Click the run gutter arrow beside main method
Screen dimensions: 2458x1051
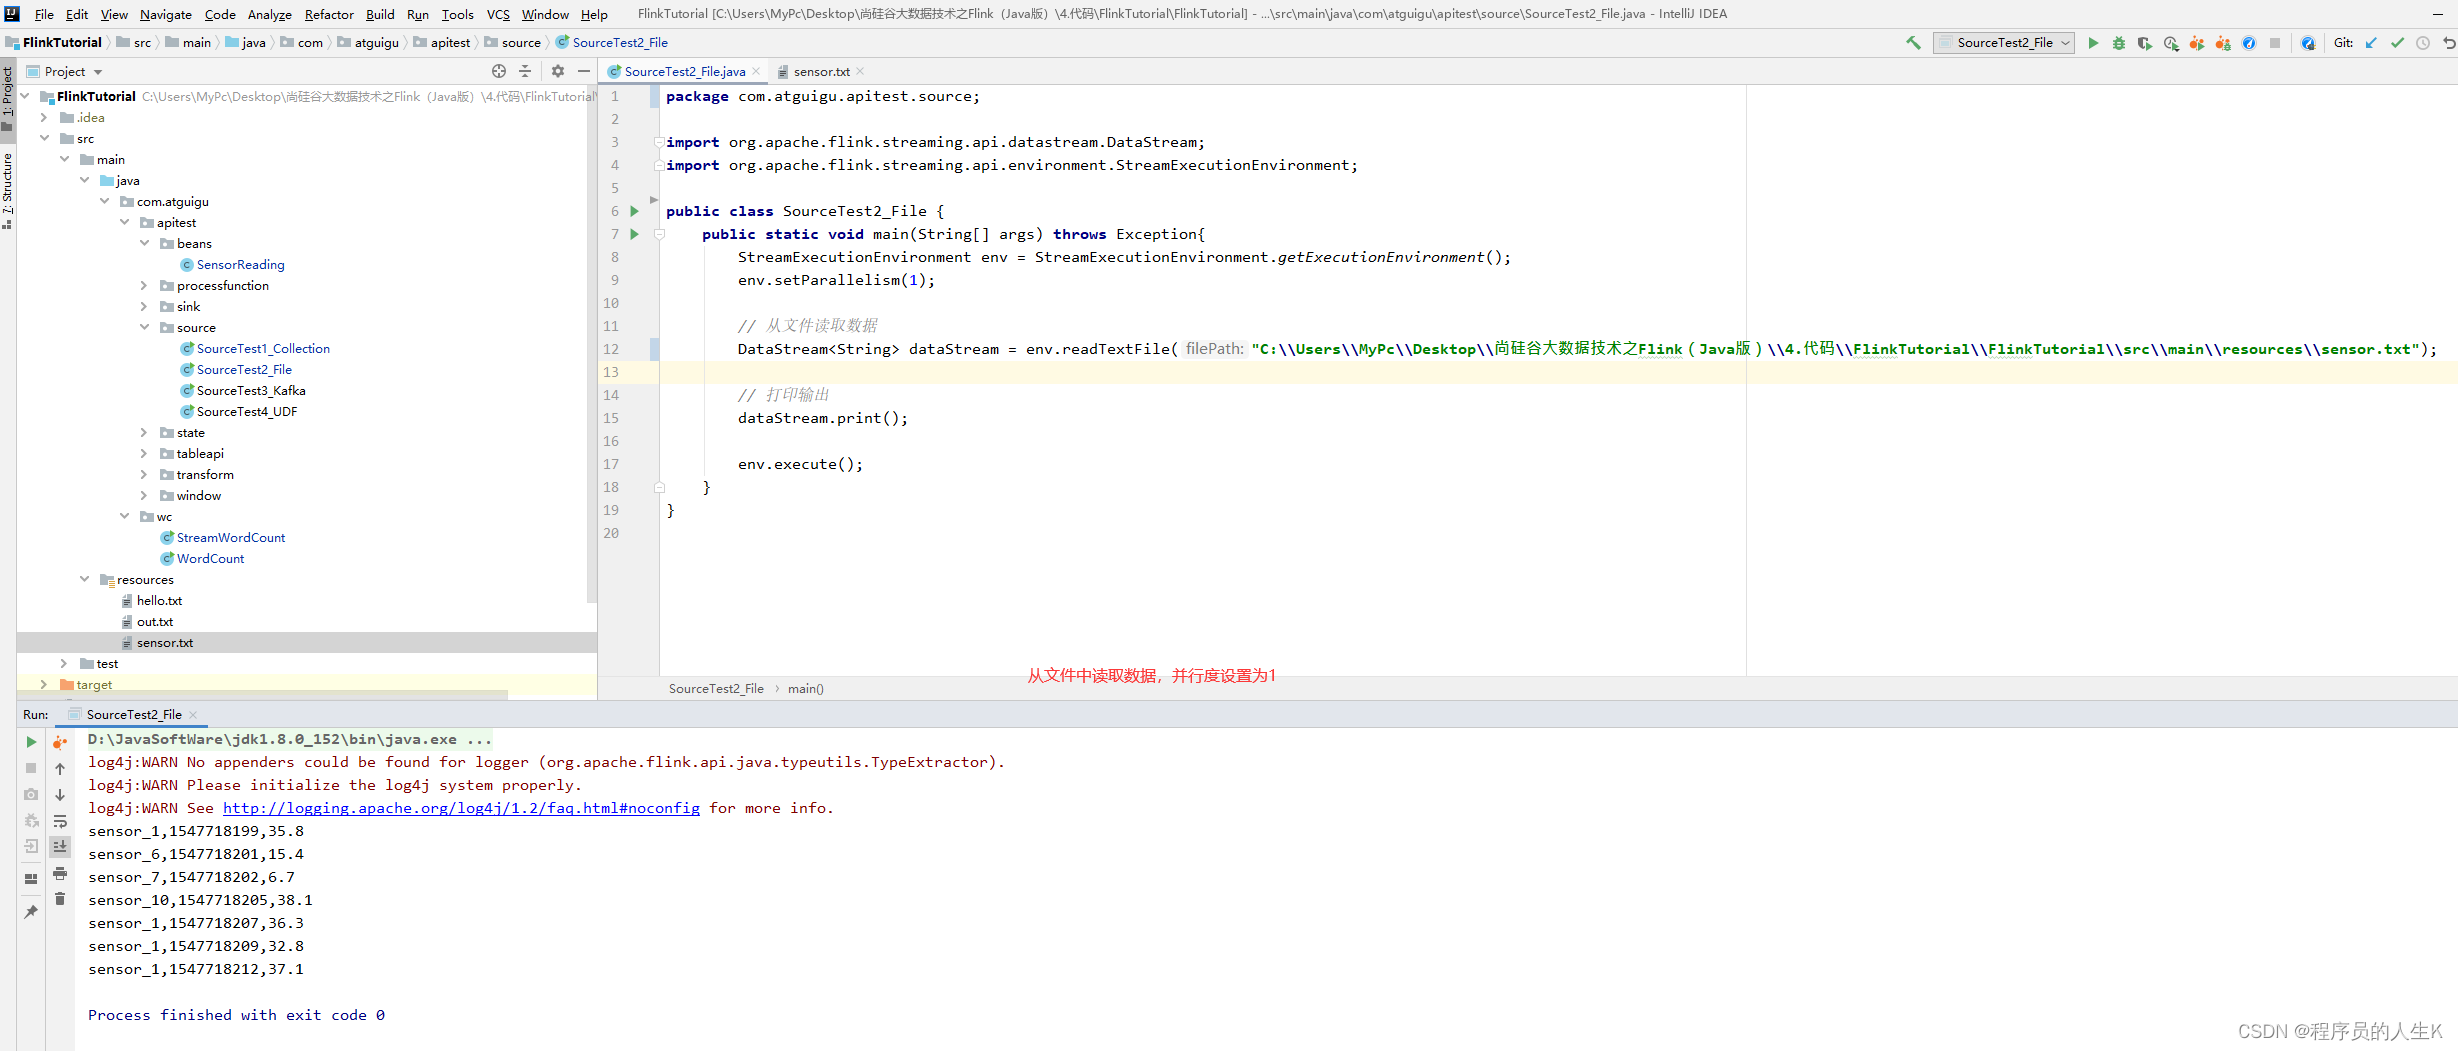[634, 234]
